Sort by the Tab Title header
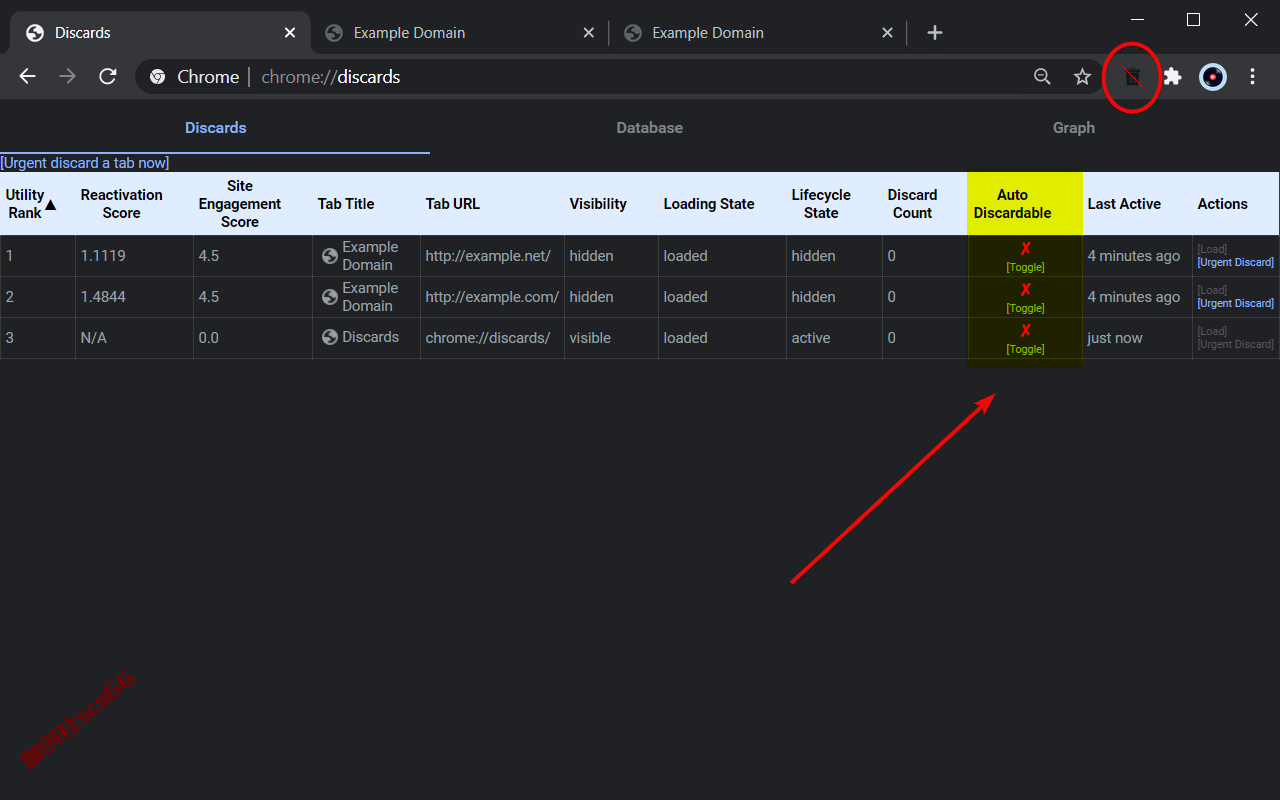Viewport: 1280px width, 800px height. pyautogui.click(x=366, y=204)
